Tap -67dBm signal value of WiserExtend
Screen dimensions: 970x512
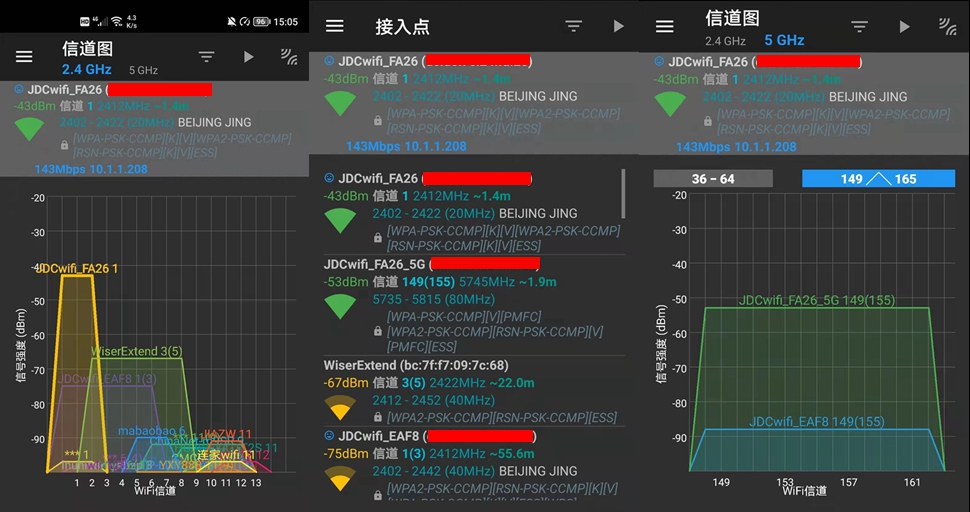(346, 383)
